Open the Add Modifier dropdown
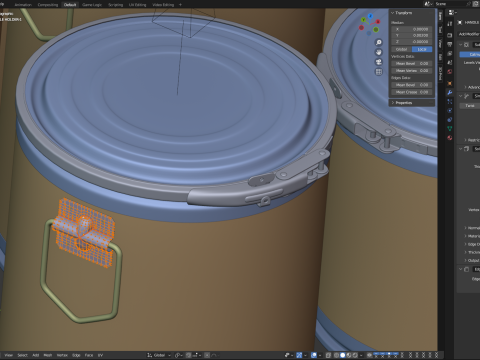This screenshot has width=480, height=360. [x=469, y=34]
